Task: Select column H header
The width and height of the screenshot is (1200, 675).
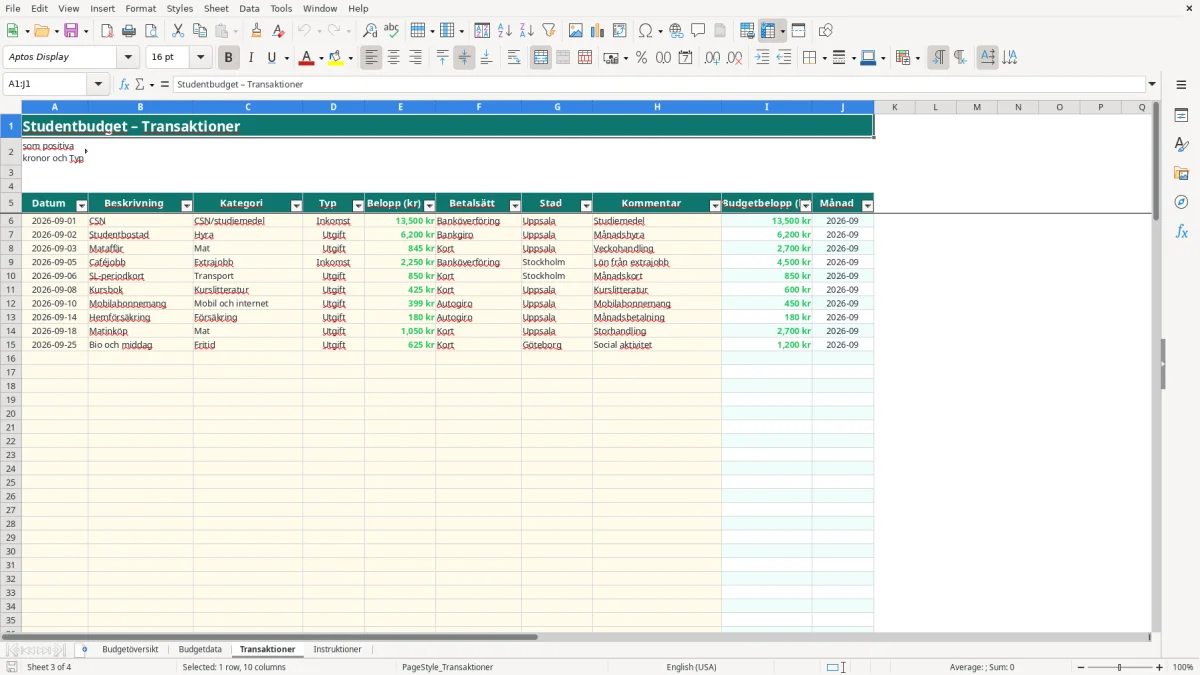Action: click(x=657, y=107)
